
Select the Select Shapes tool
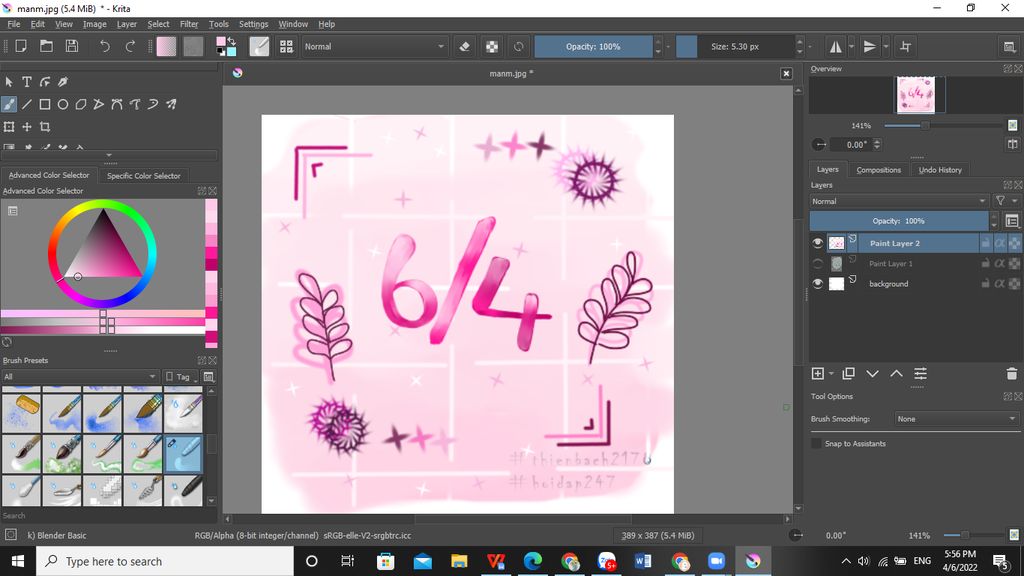8,82
